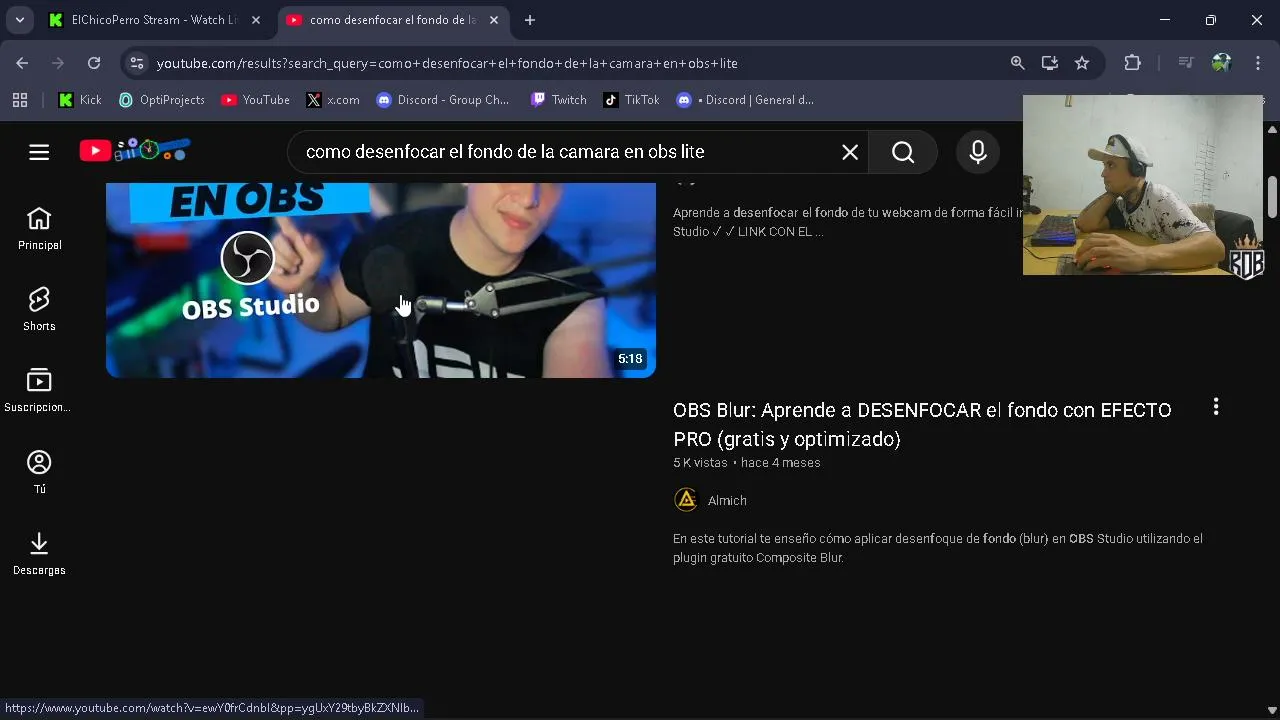Click the Almich channel avatar

pyautogui.click(x=686, y=500)
